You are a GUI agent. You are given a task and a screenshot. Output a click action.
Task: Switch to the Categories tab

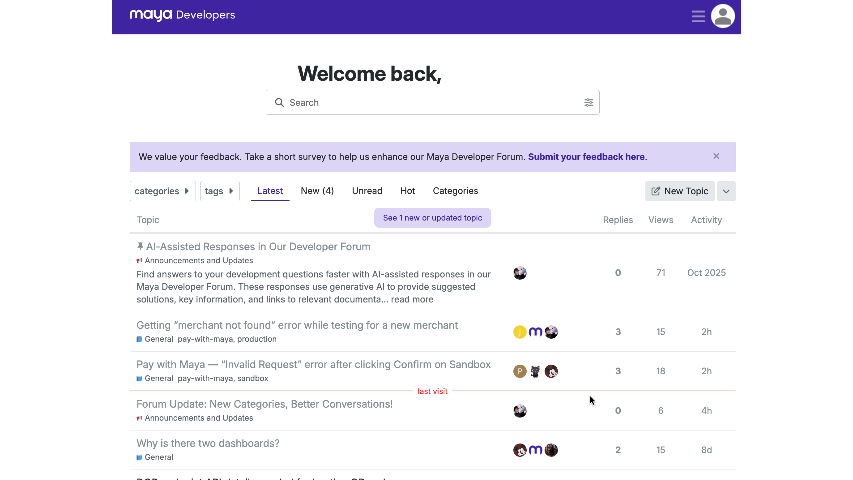455,191
